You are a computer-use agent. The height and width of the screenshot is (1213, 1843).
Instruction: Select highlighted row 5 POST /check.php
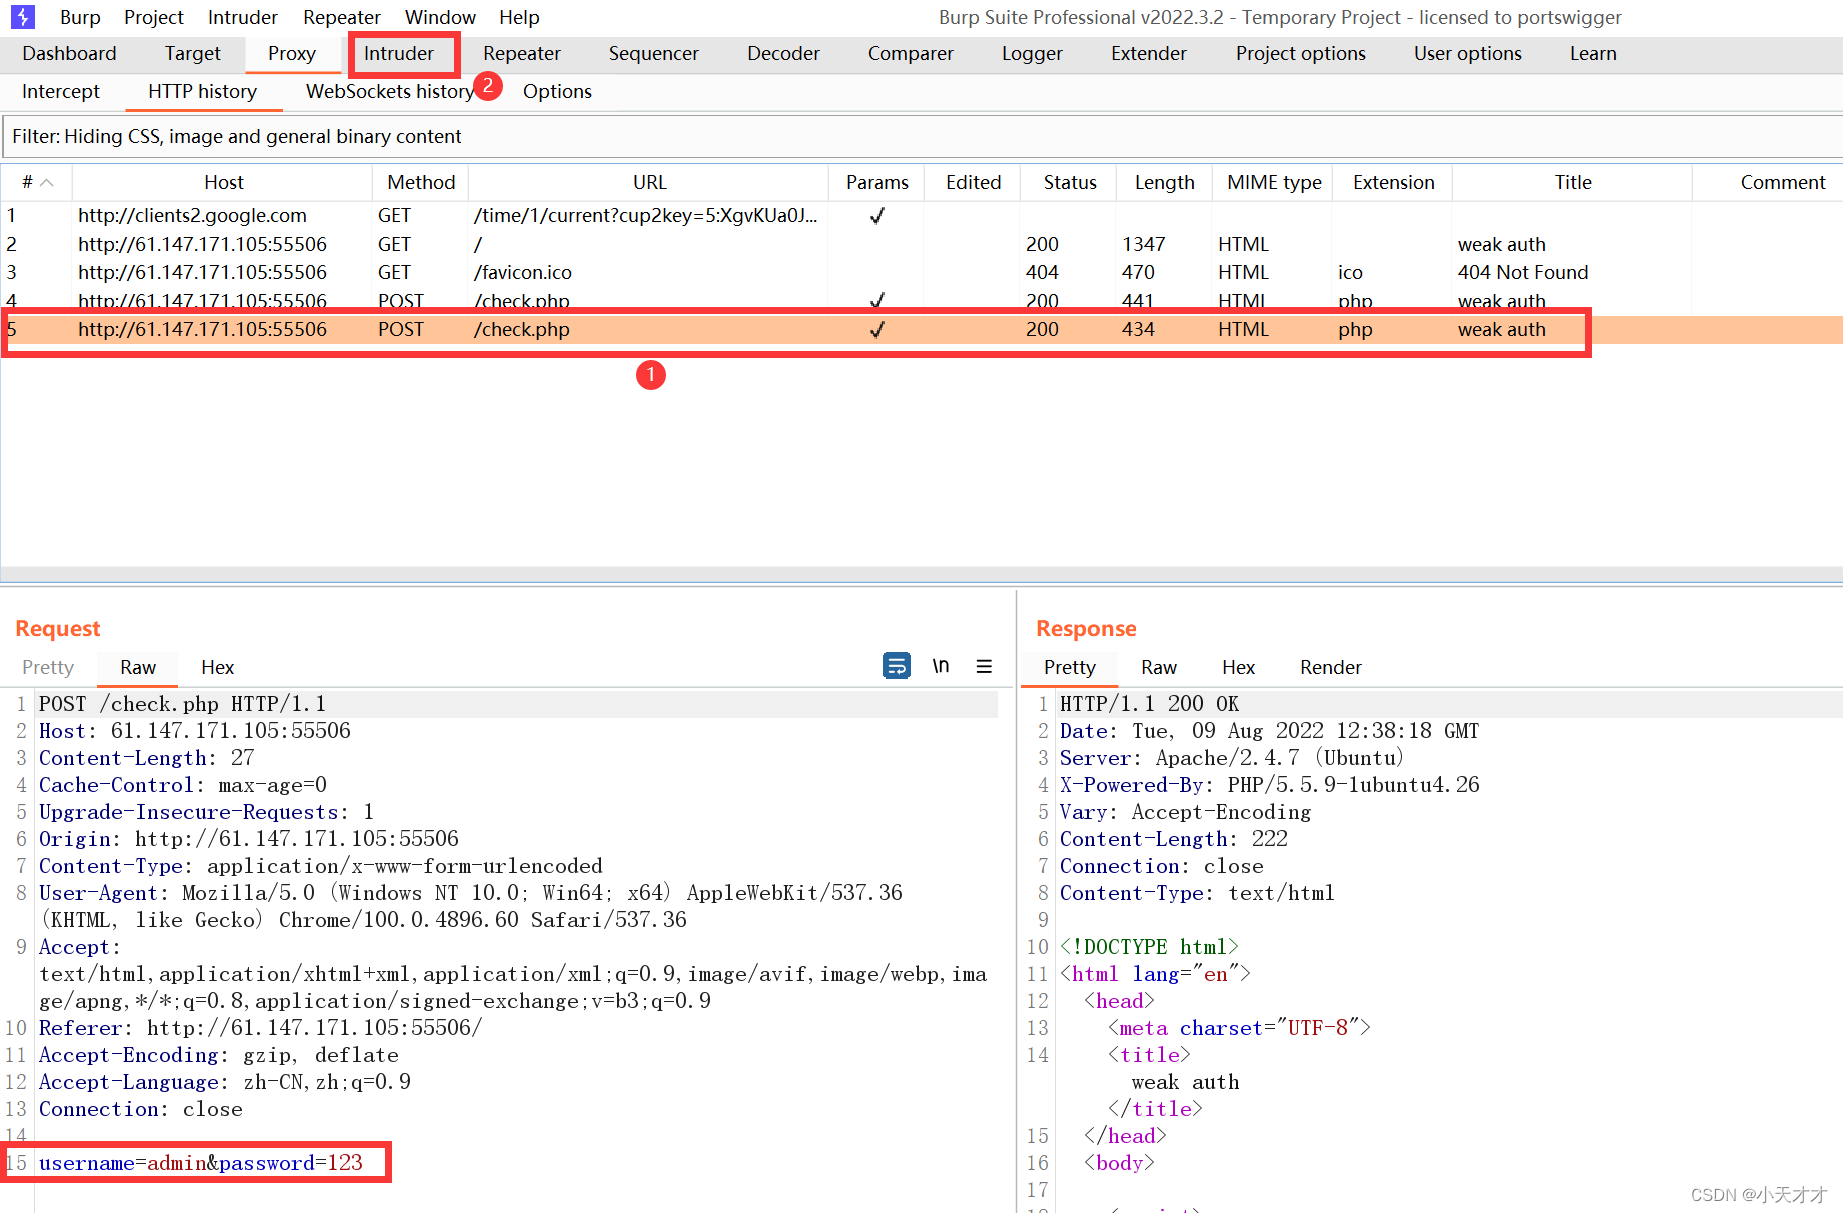(921, 329)
